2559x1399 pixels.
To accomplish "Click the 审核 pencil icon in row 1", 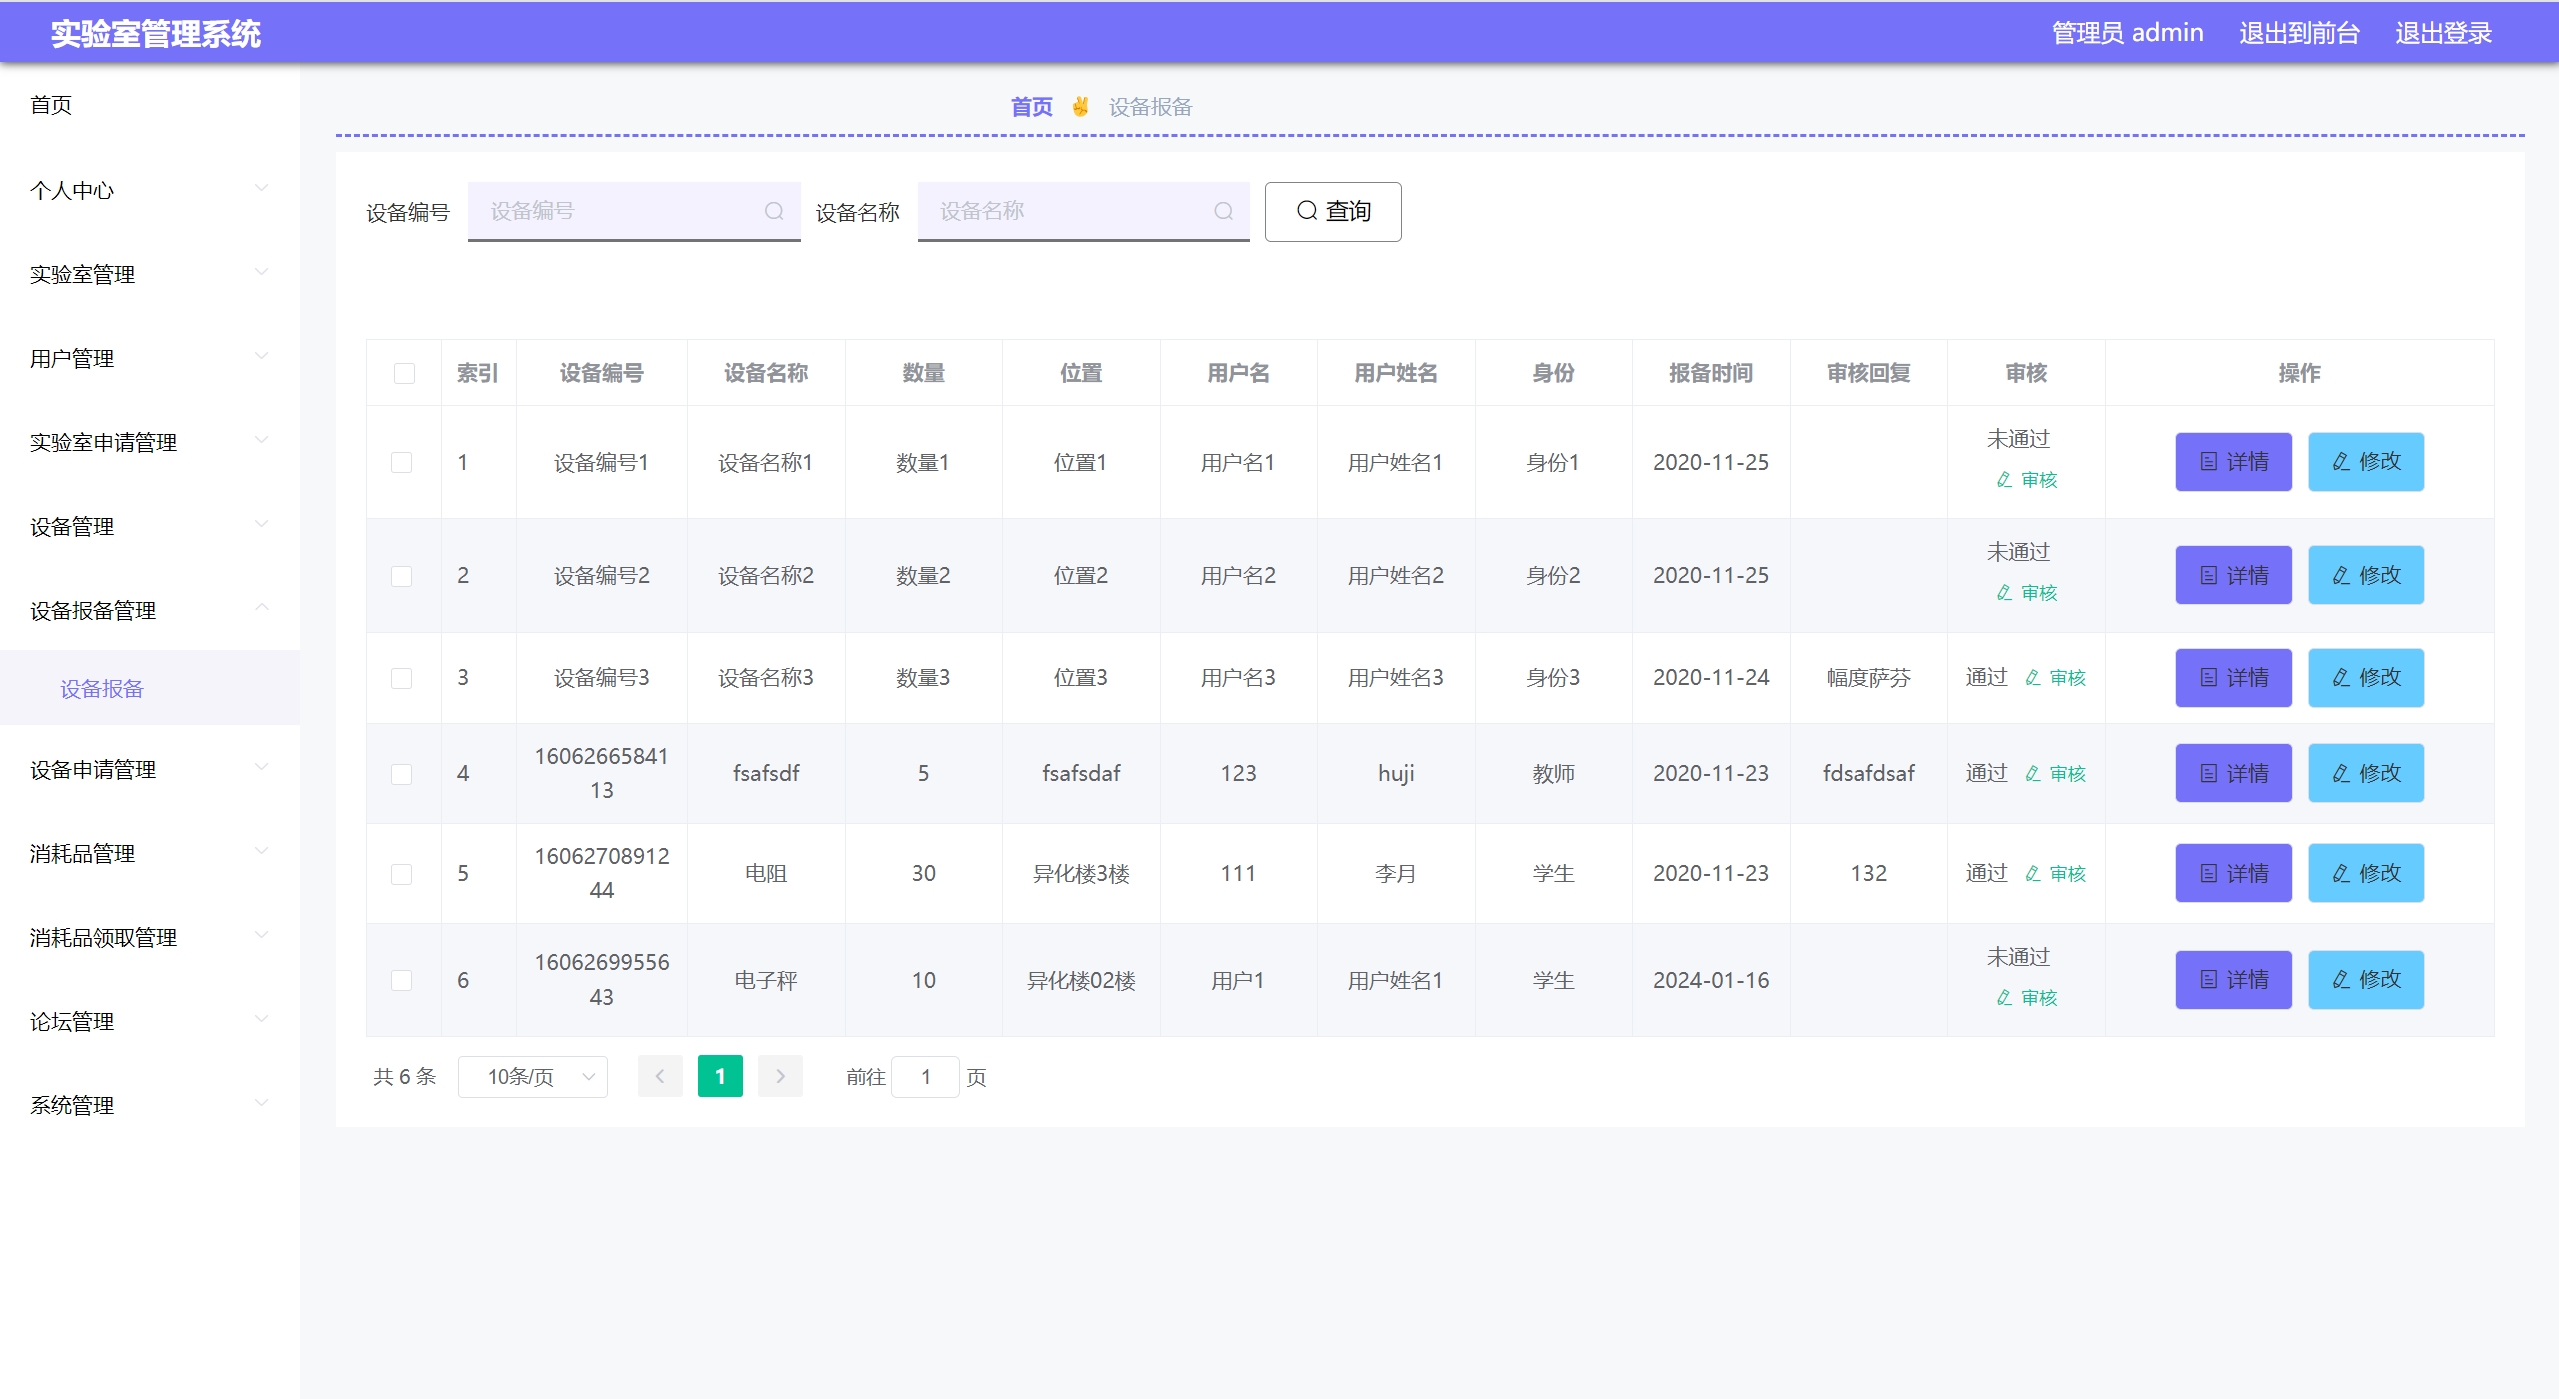I will (x=2004, y=480).
